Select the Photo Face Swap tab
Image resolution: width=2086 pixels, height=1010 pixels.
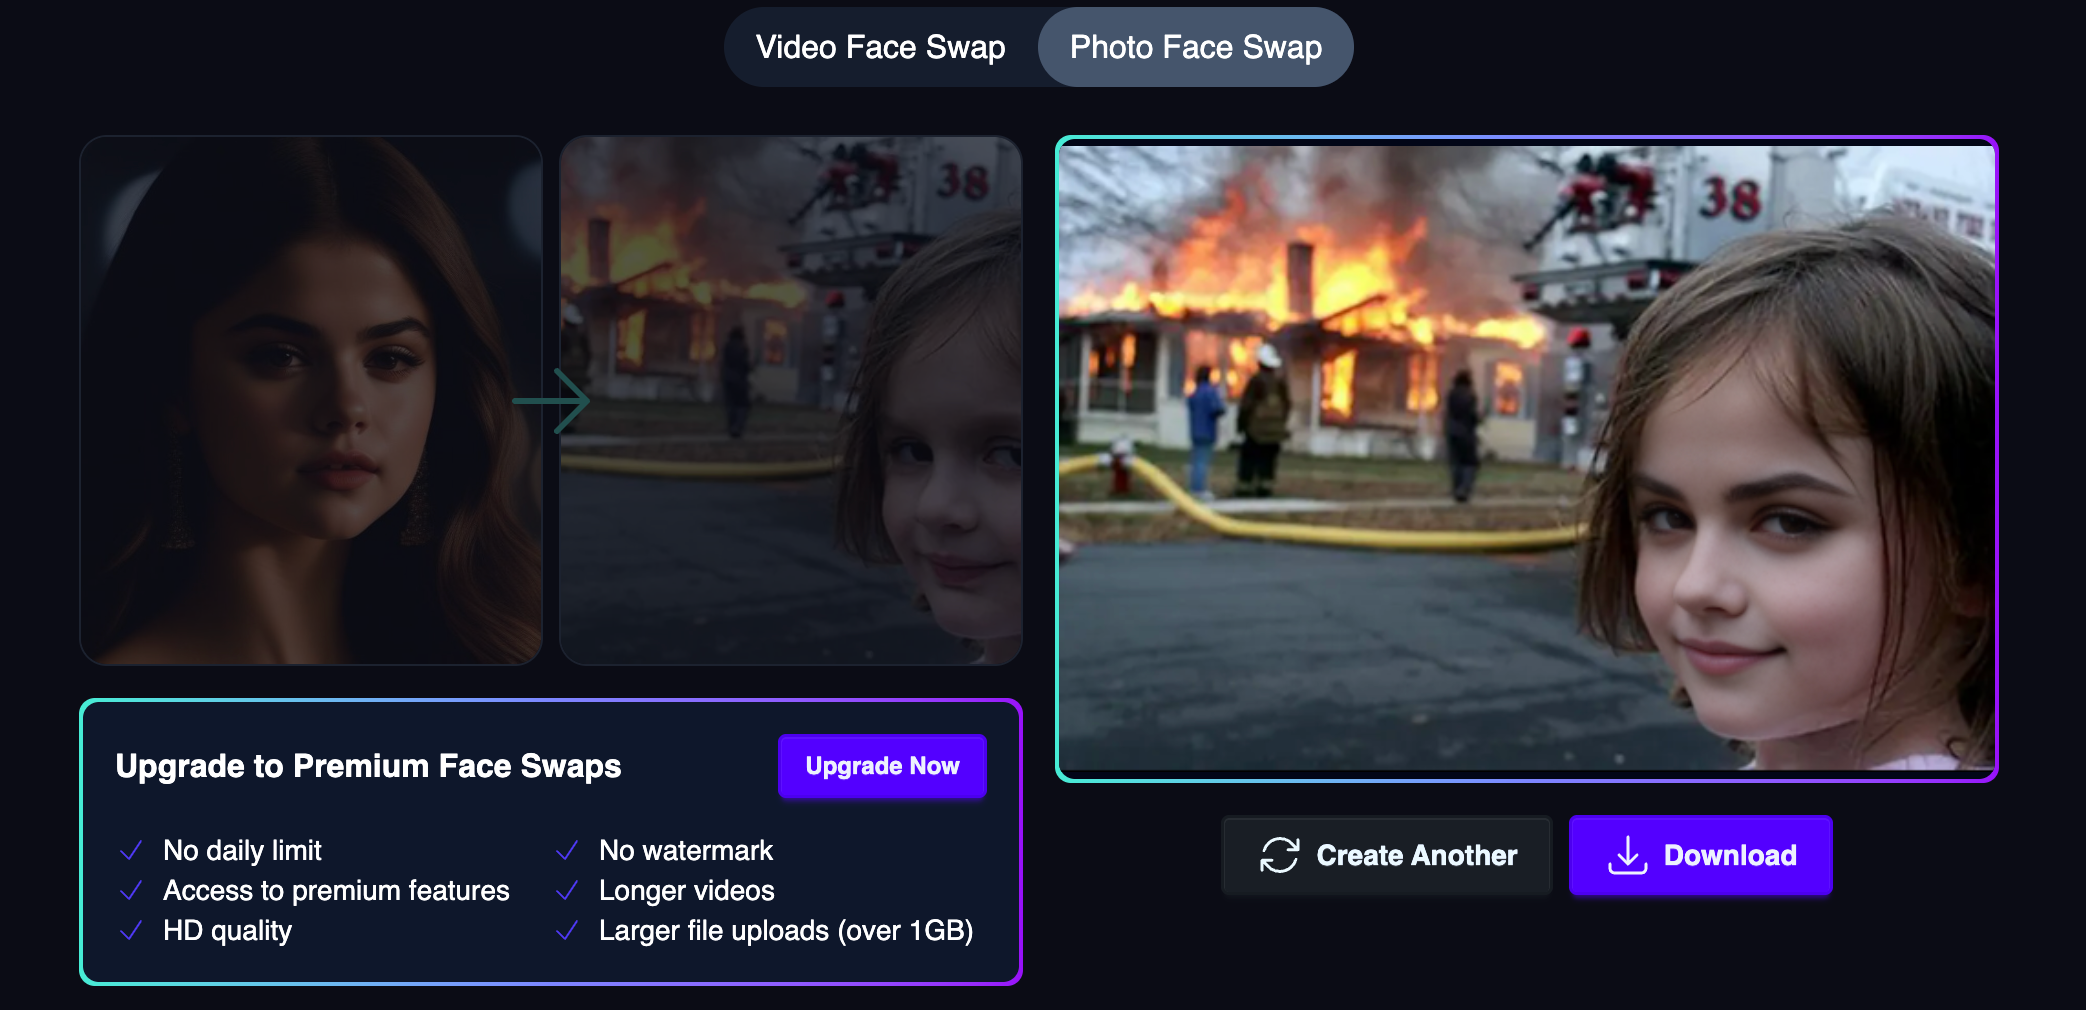1196,47
